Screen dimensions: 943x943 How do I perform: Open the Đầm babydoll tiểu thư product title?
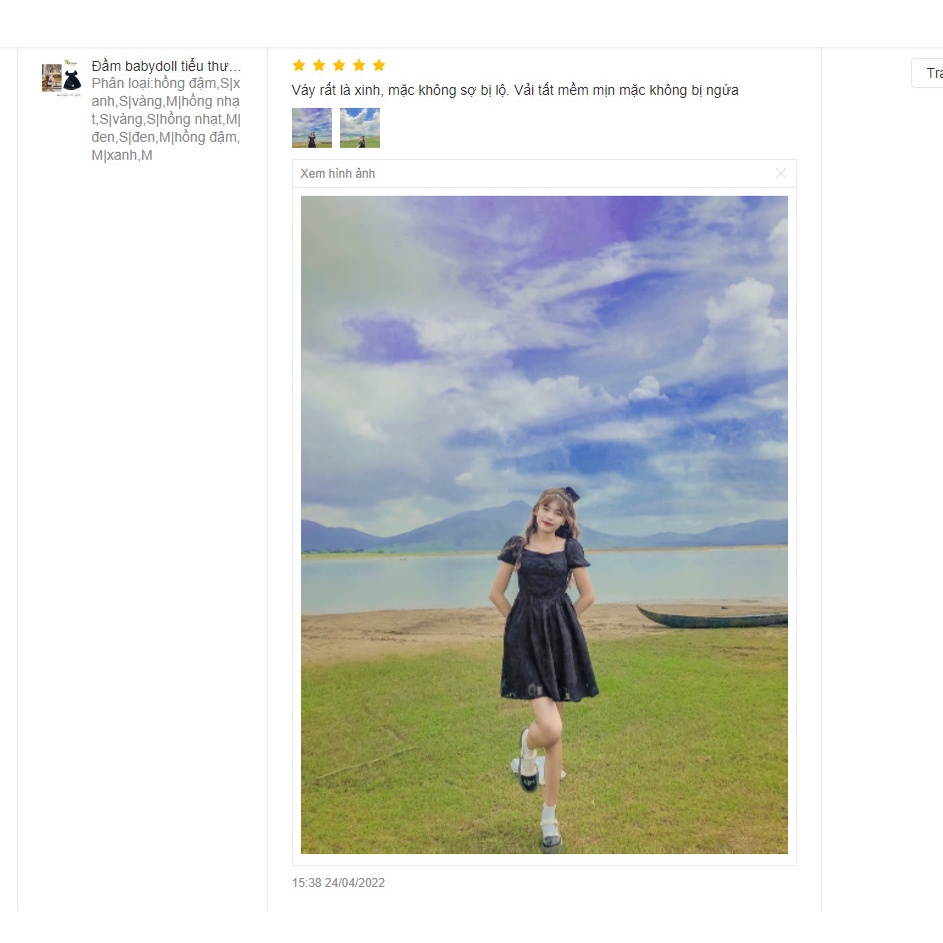click(166, 66)
